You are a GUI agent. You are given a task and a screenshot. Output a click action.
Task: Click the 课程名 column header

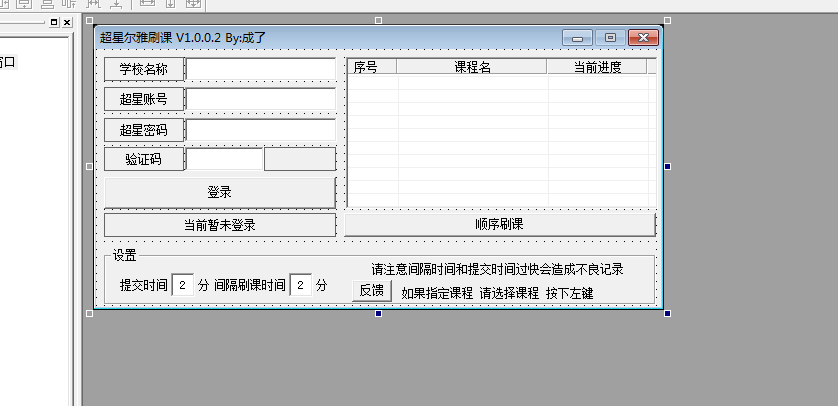(x=472, y=67)
